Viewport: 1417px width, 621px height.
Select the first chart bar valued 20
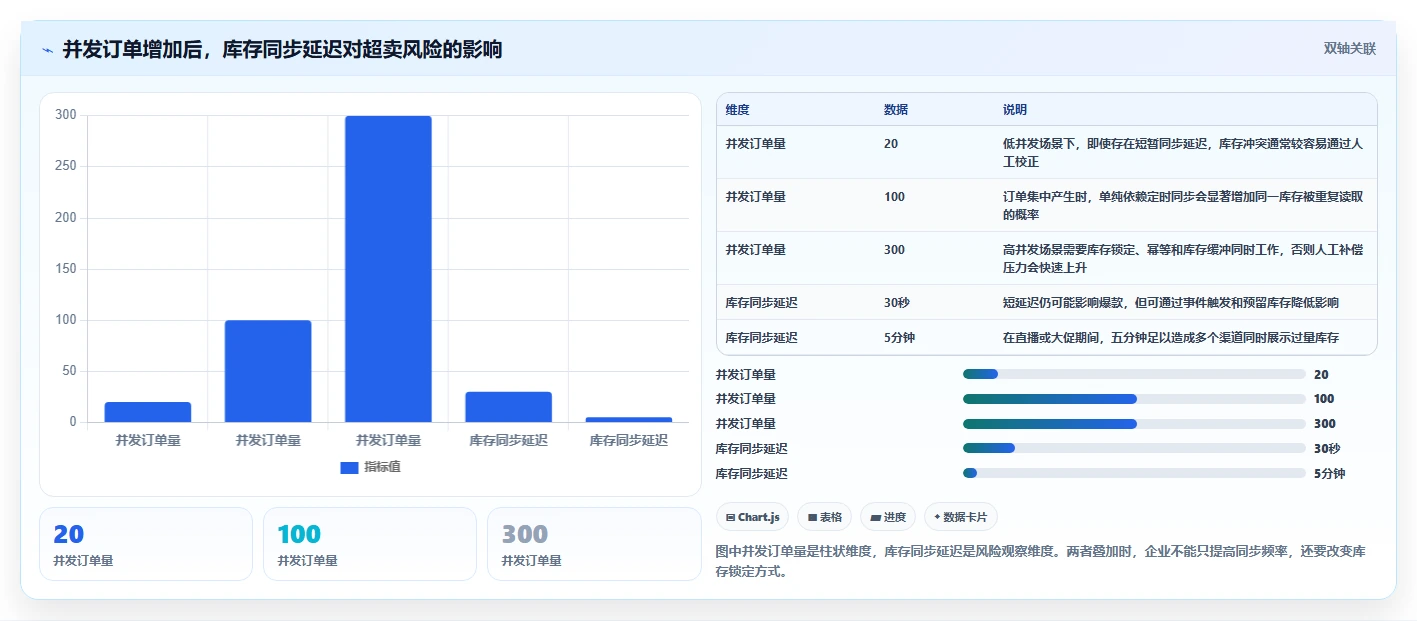click(148, 412)
